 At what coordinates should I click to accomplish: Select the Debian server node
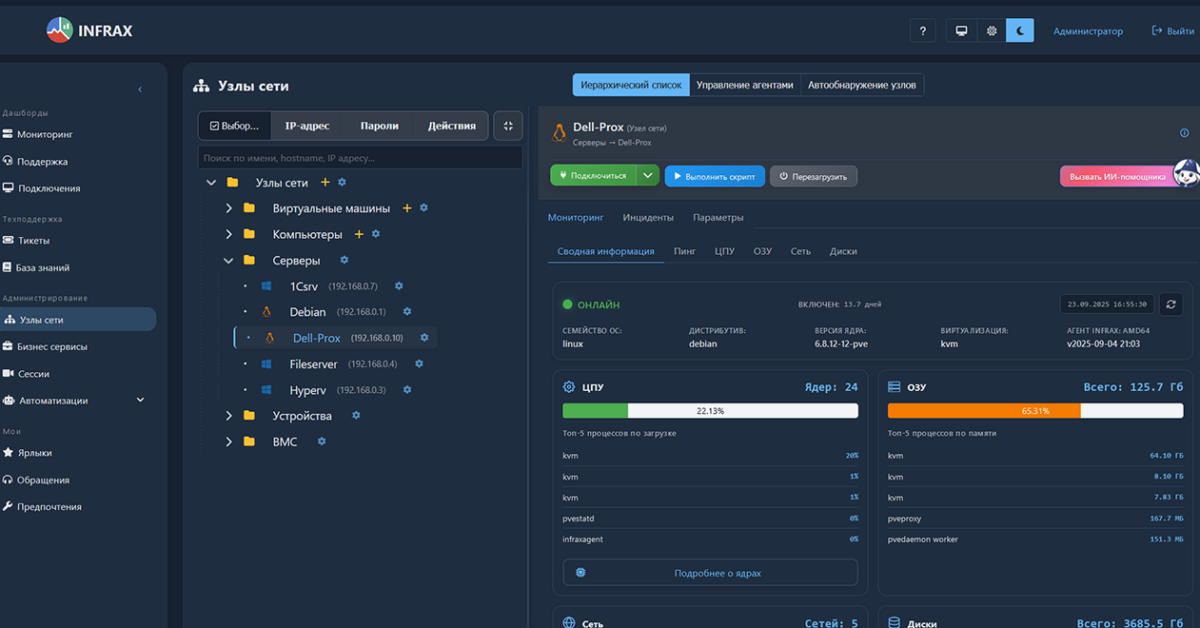[308, 312]
